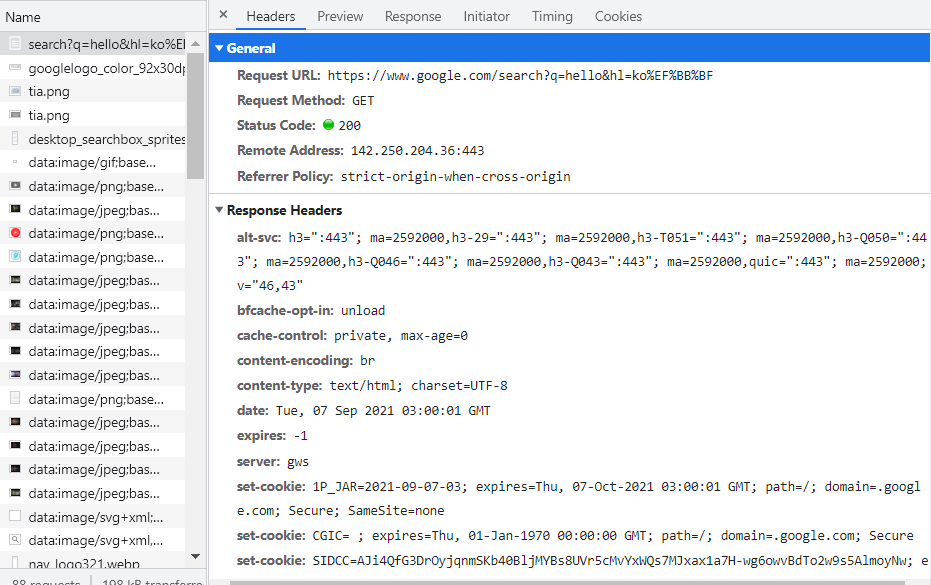931x585 pixels.
Task: Select the nav_logo321.webp request
Action: [x=93, y=563]
